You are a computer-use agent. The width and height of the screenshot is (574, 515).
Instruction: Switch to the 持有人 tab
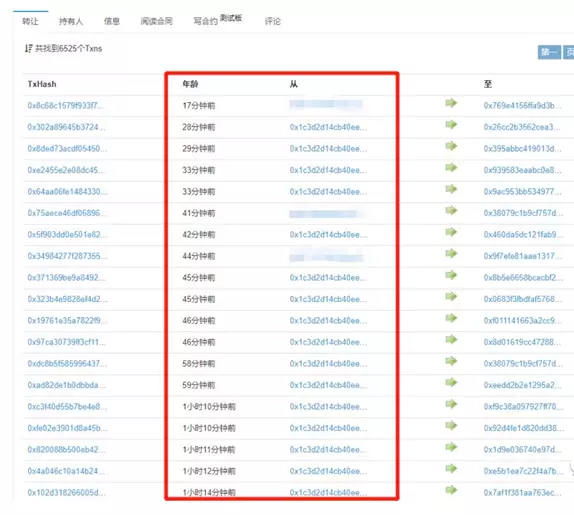pyautogui.click(x=71, y=21)
